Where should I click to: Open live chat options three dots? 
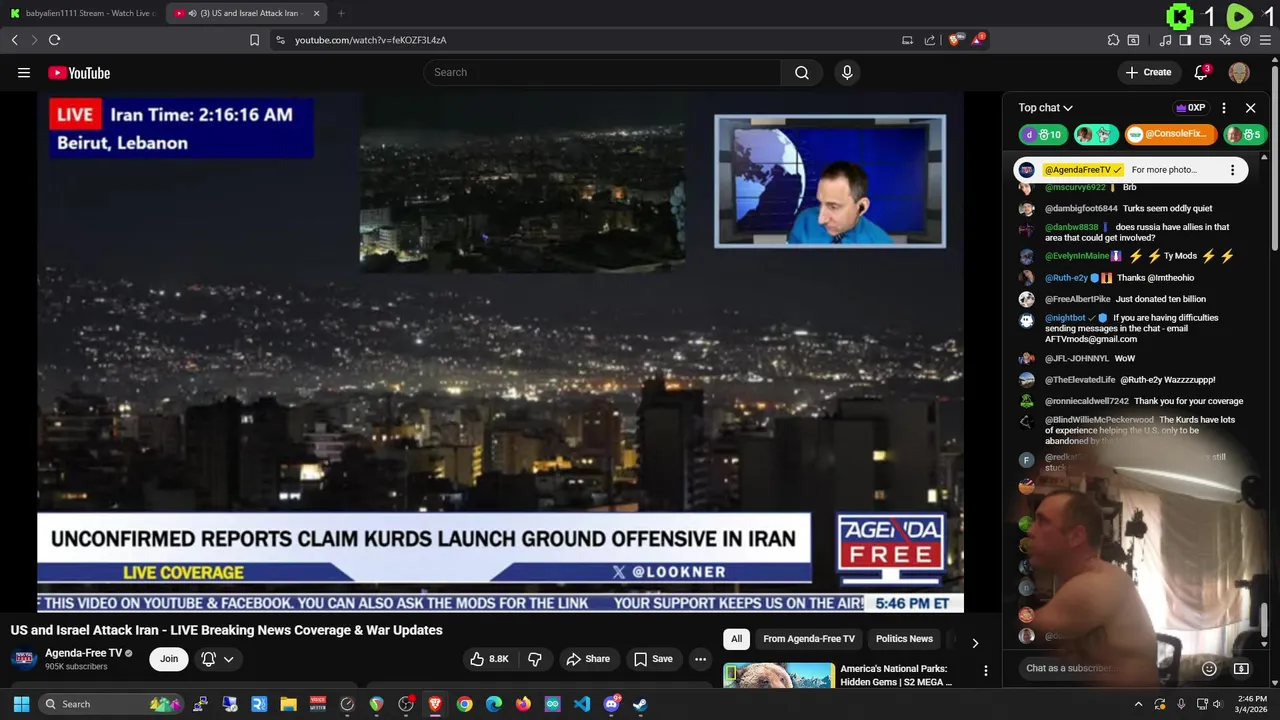[1224, 108]
